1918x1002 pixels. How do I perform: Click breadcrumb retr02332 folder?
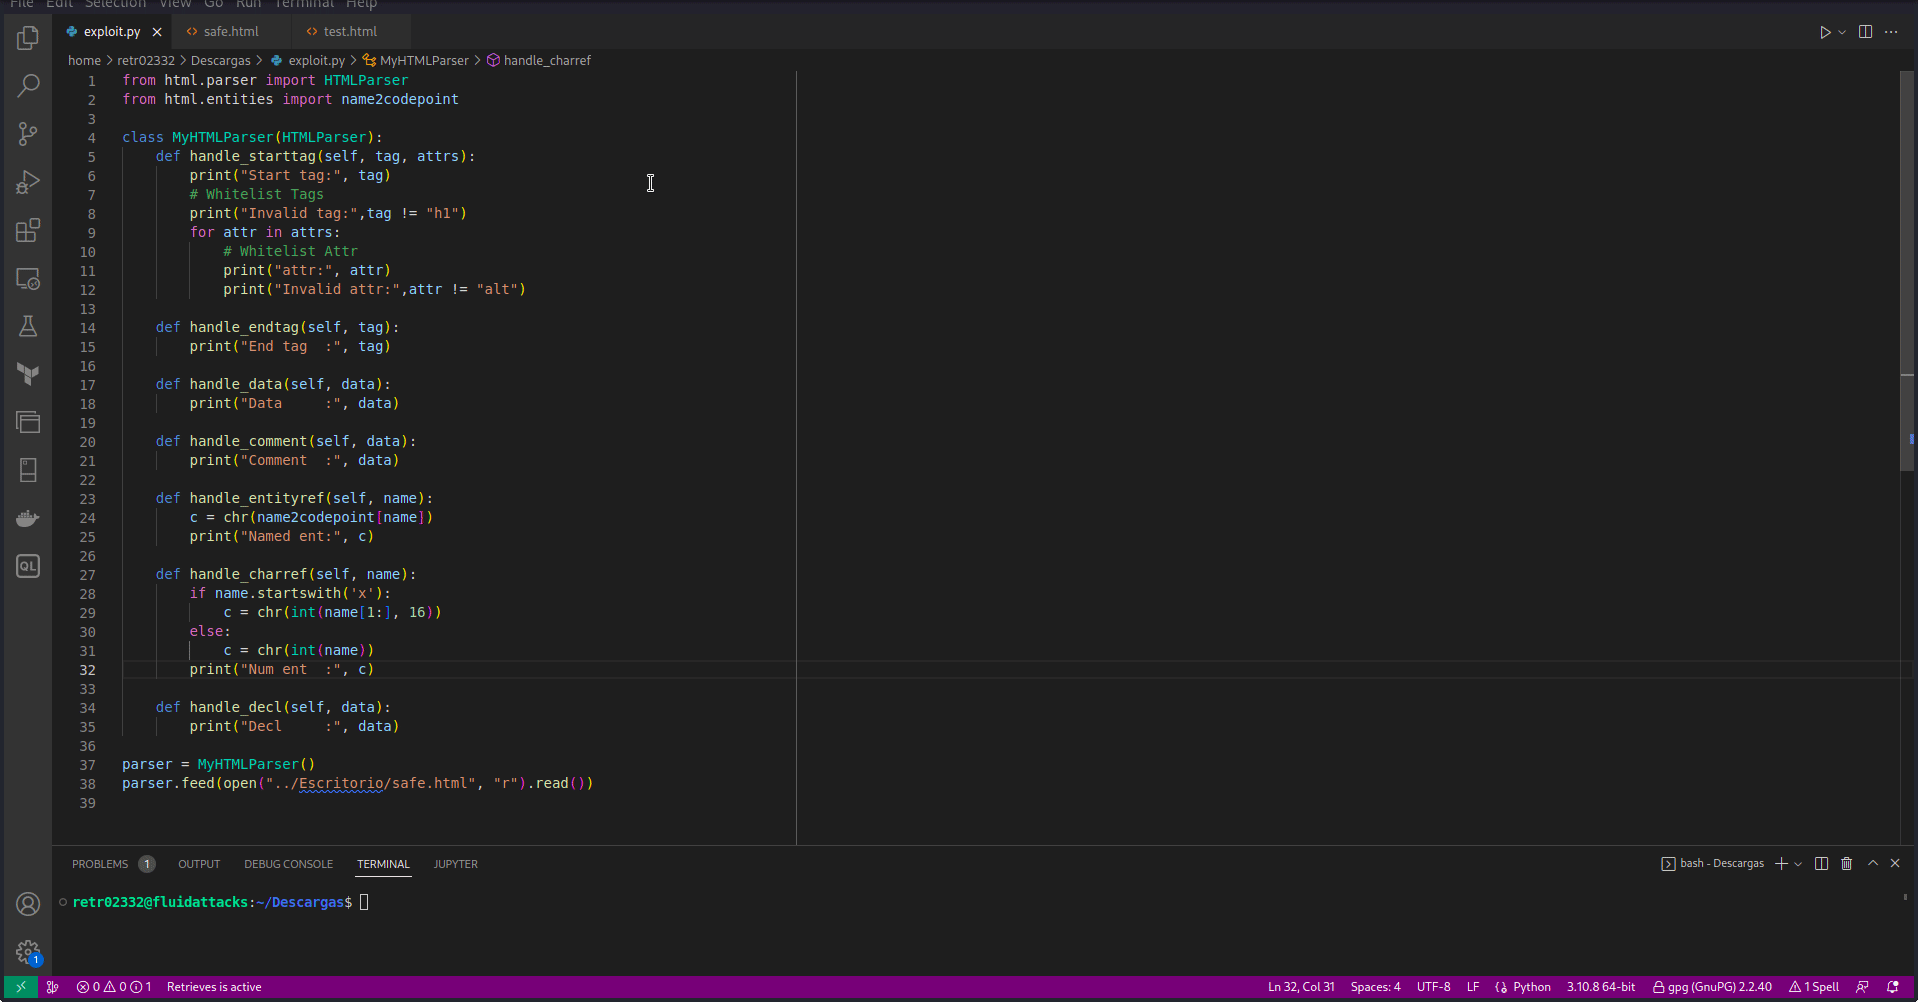tap(146, 61)
